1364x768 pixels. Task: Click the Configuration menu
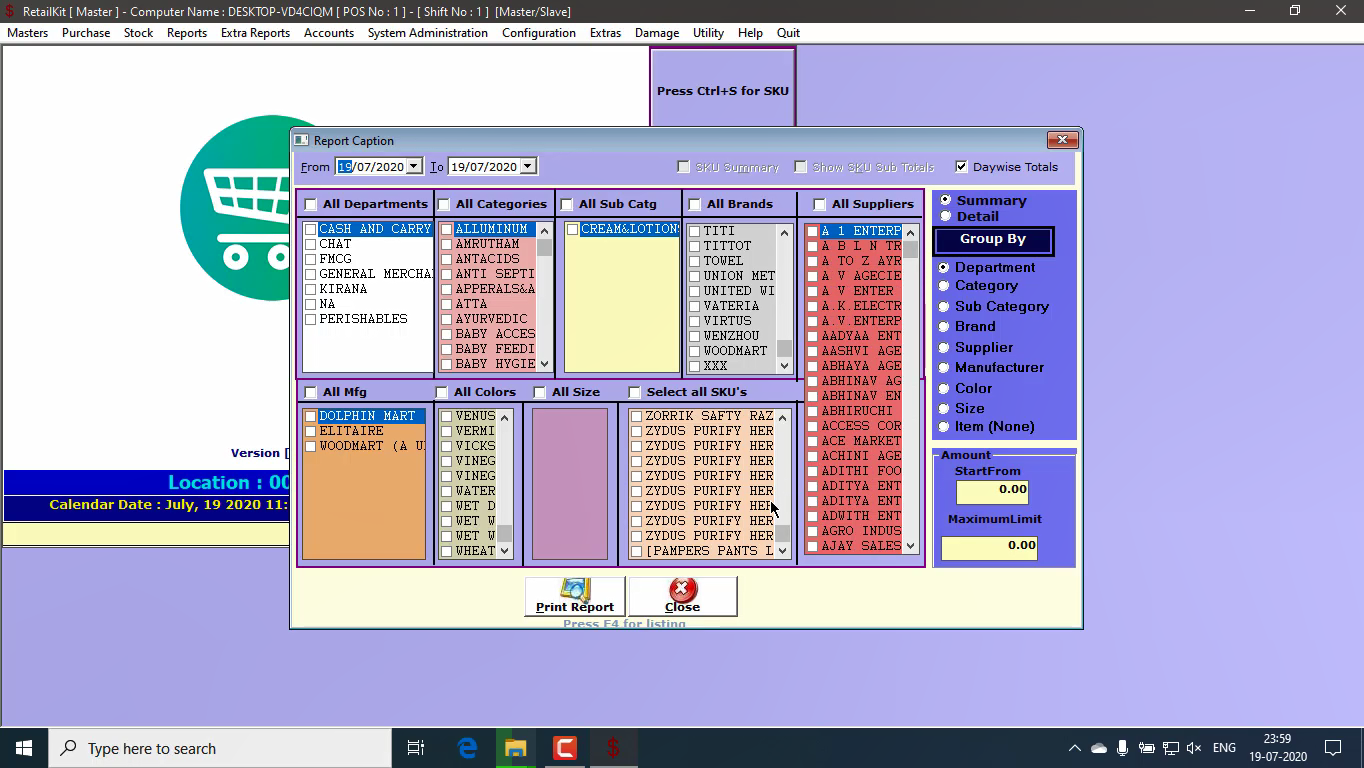click(539, 33)
